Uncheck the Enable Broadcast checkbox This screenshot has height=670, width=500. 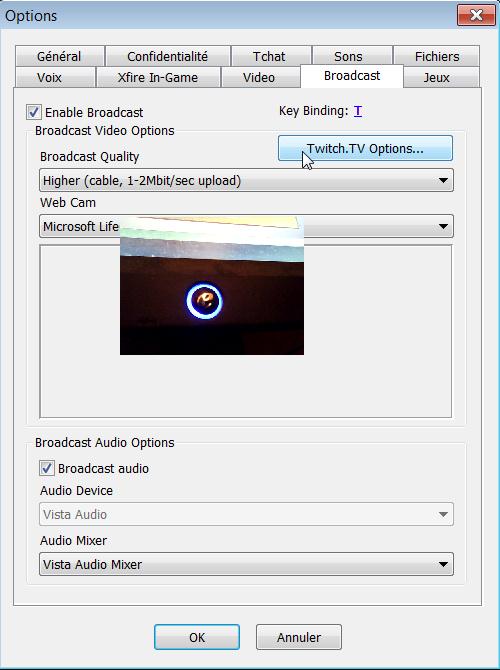[x=34, y=112]
